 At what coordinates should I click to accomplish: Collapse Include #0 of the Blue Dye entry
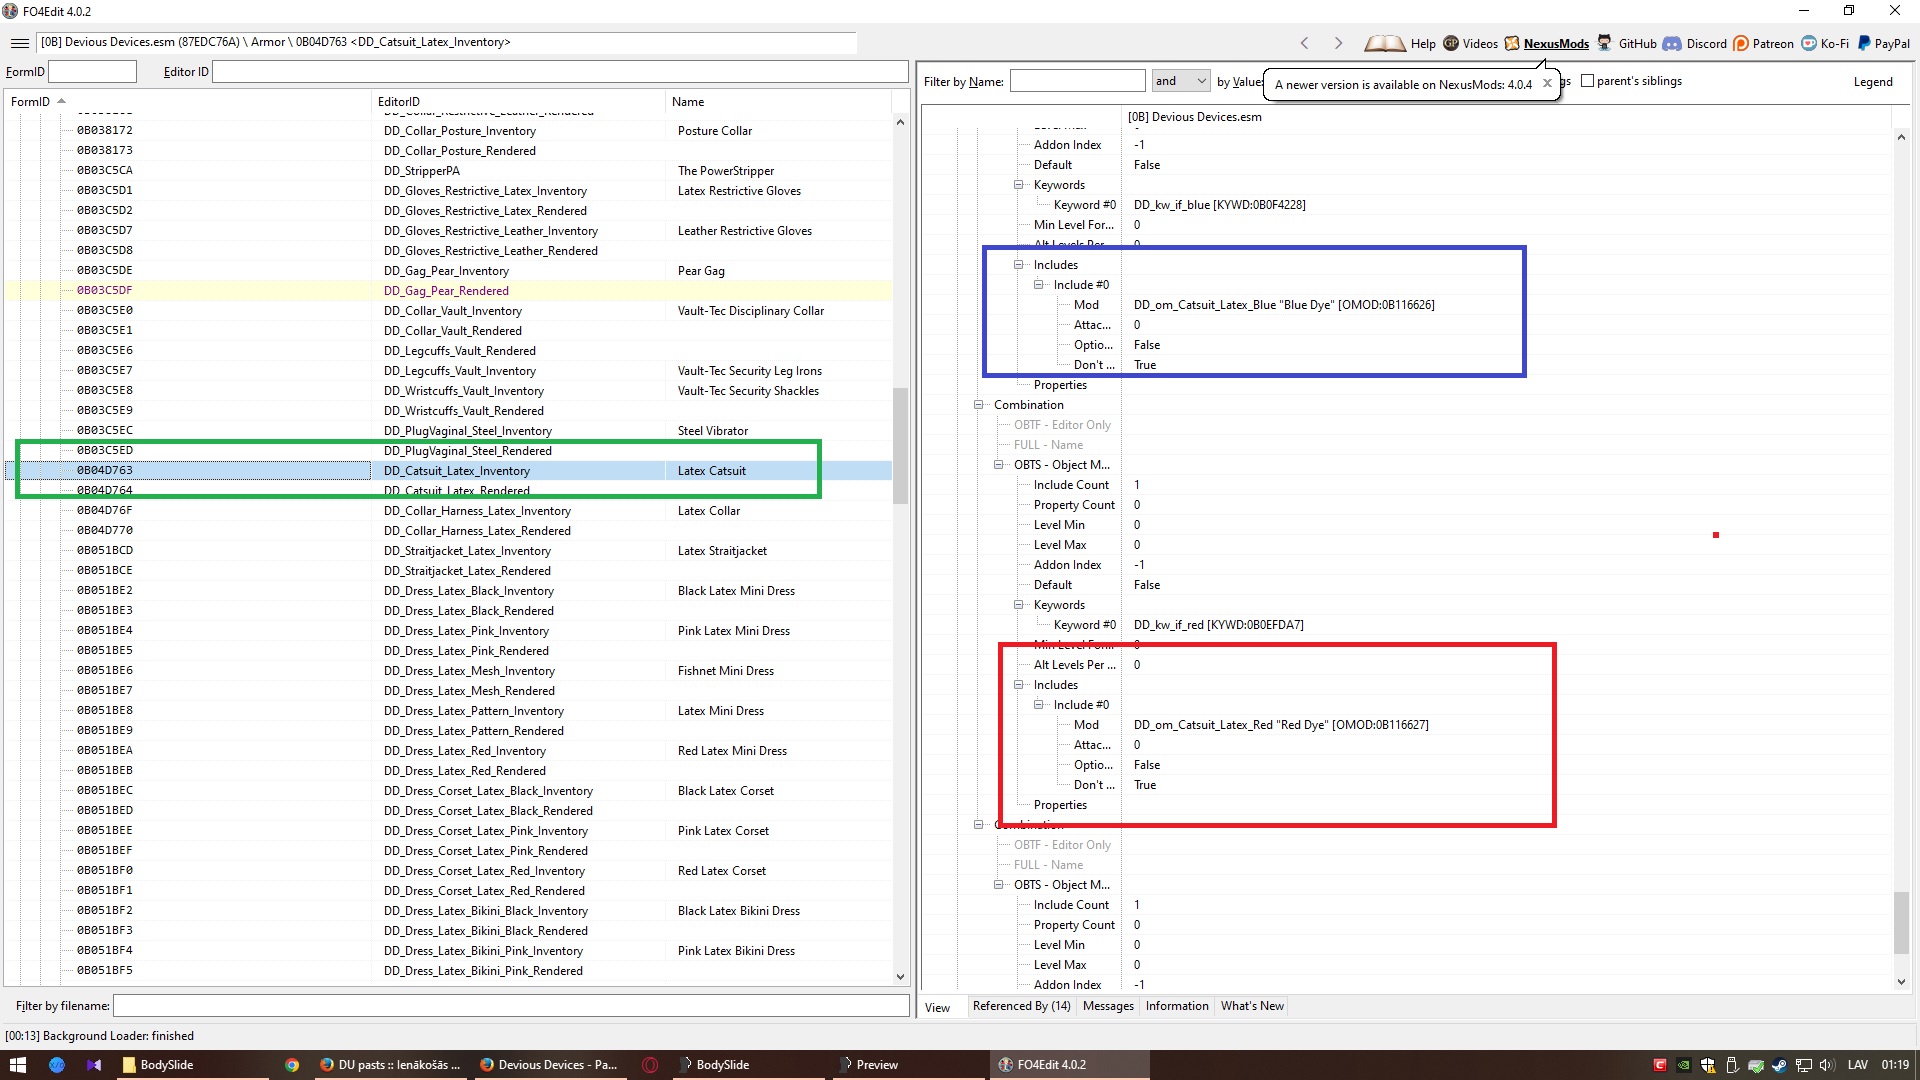1038,285
